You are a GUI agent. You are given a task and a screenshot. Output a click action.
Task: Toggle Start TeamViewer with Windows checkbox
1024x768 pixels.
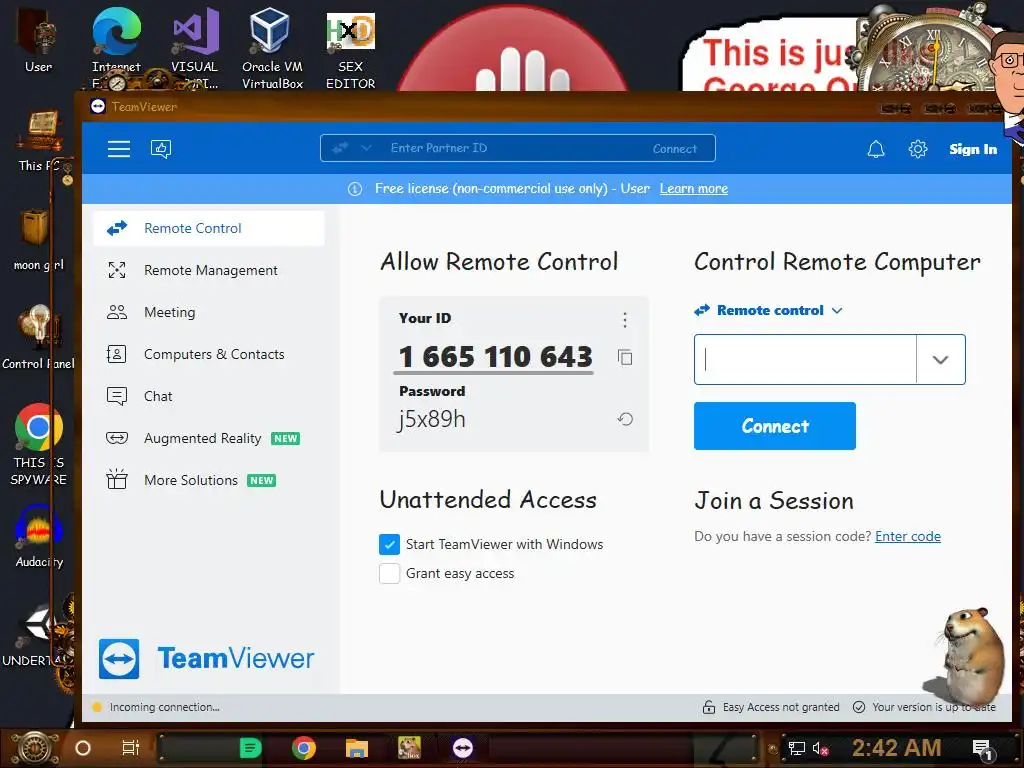click(x=389, y=544)
